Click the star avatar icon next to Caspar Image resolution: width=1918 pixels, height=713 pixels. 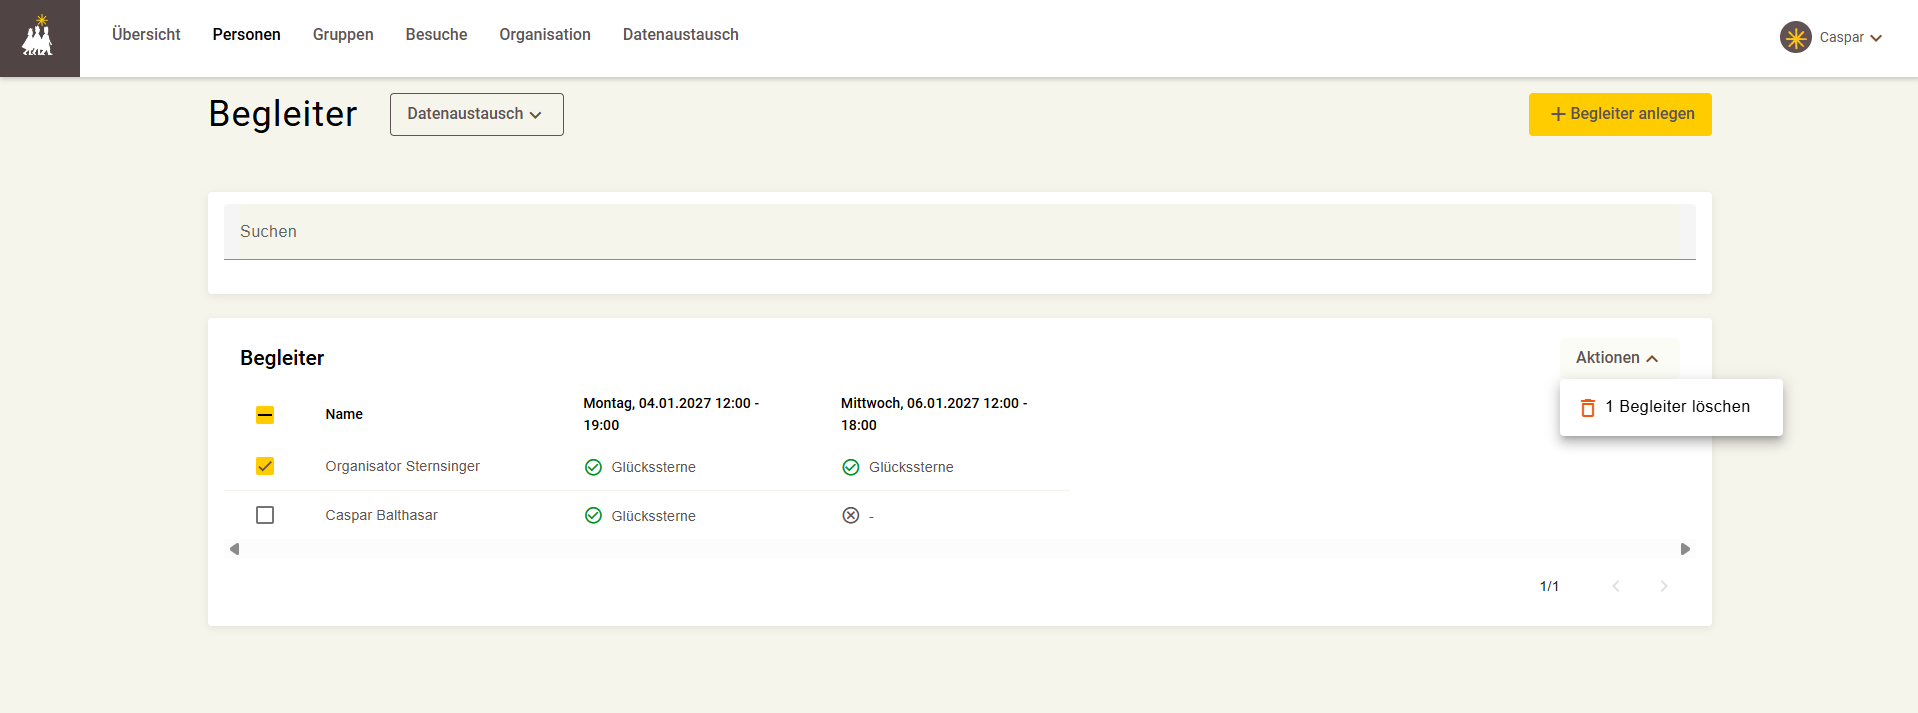pos(1795,37)
